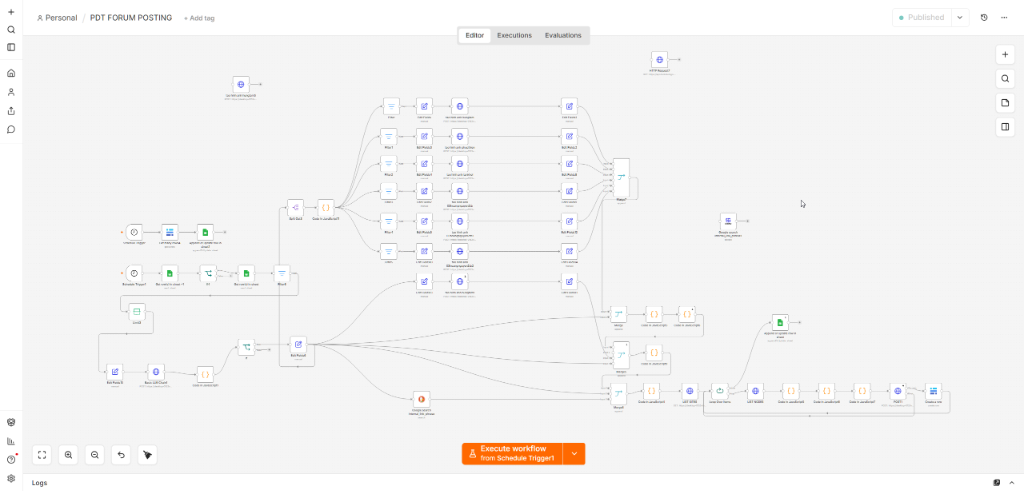This screenshot has height=491, width=1024.
Task: Click the fit-to-view zoom icon
Action: pos(42,455)
